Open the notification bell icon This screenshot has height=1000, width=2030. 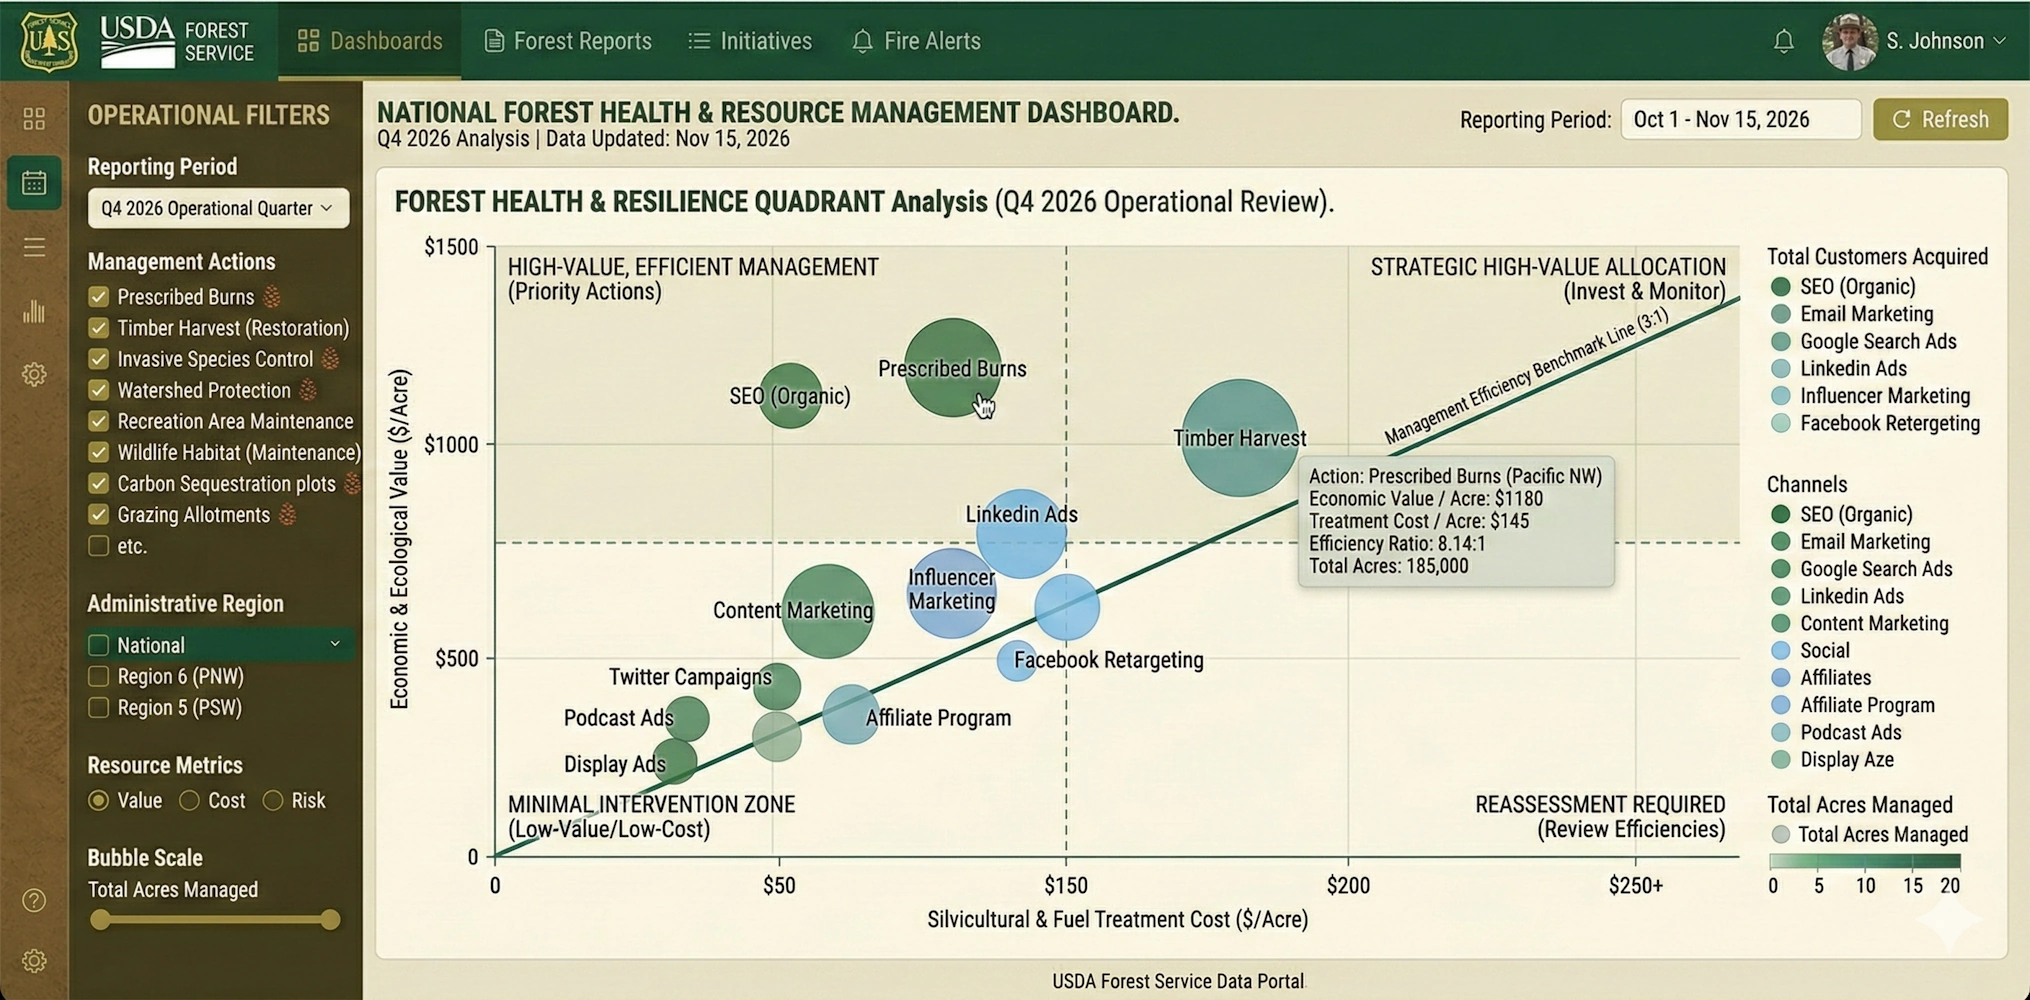[1784, 41]
